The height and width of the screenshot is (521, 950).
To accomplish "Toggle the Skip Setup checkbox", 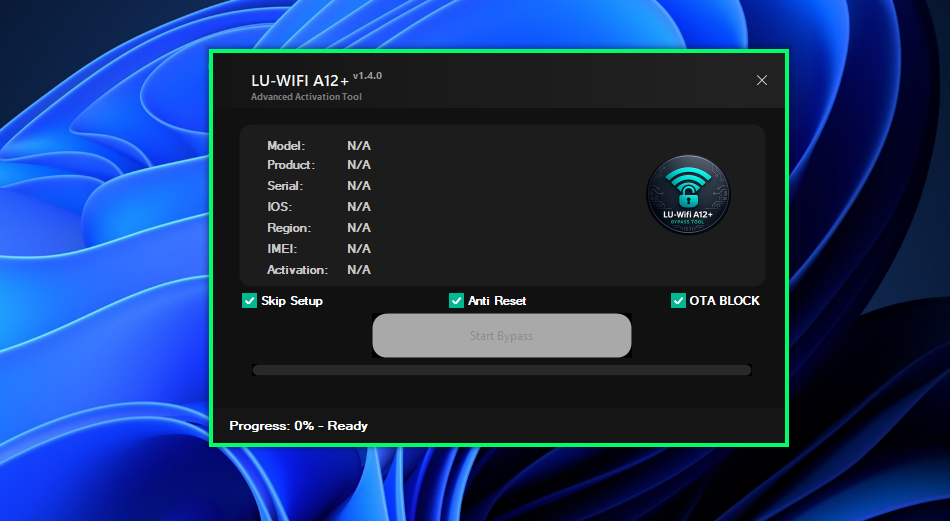I will point(249,300).
